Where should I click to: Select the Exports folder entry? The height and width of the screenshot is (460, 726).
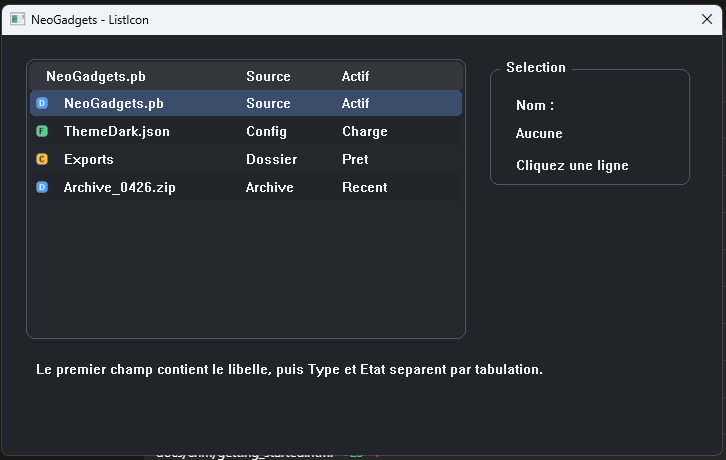click(88, 159)
